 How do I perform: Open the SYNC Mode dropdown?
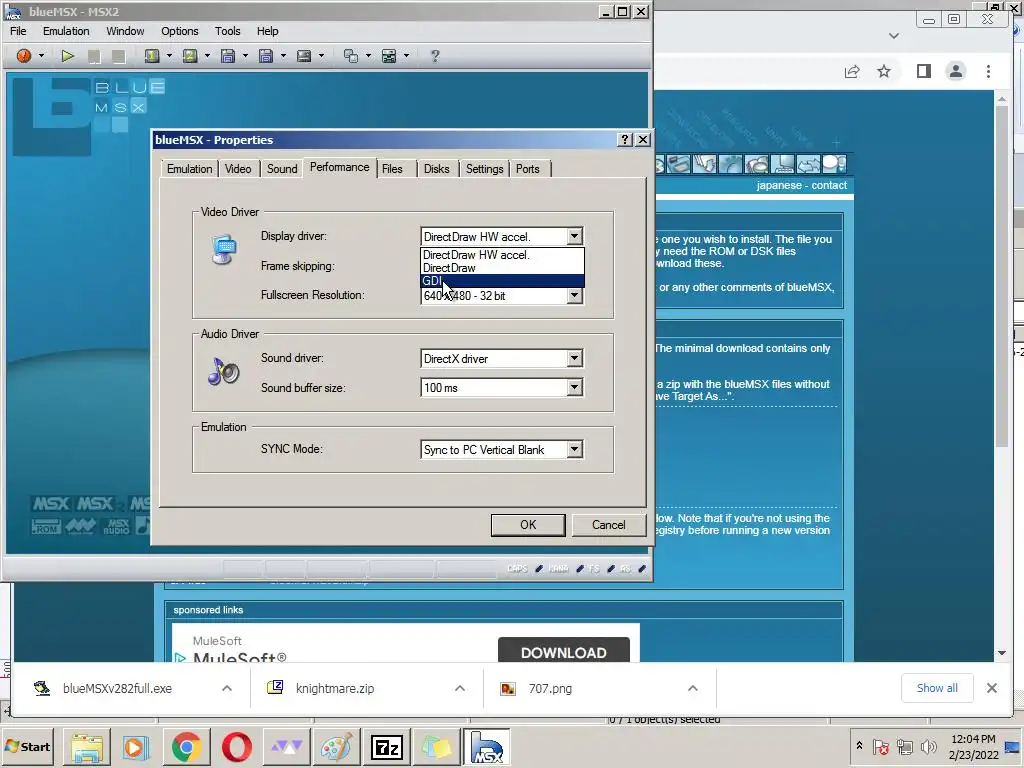click(574, 450)
